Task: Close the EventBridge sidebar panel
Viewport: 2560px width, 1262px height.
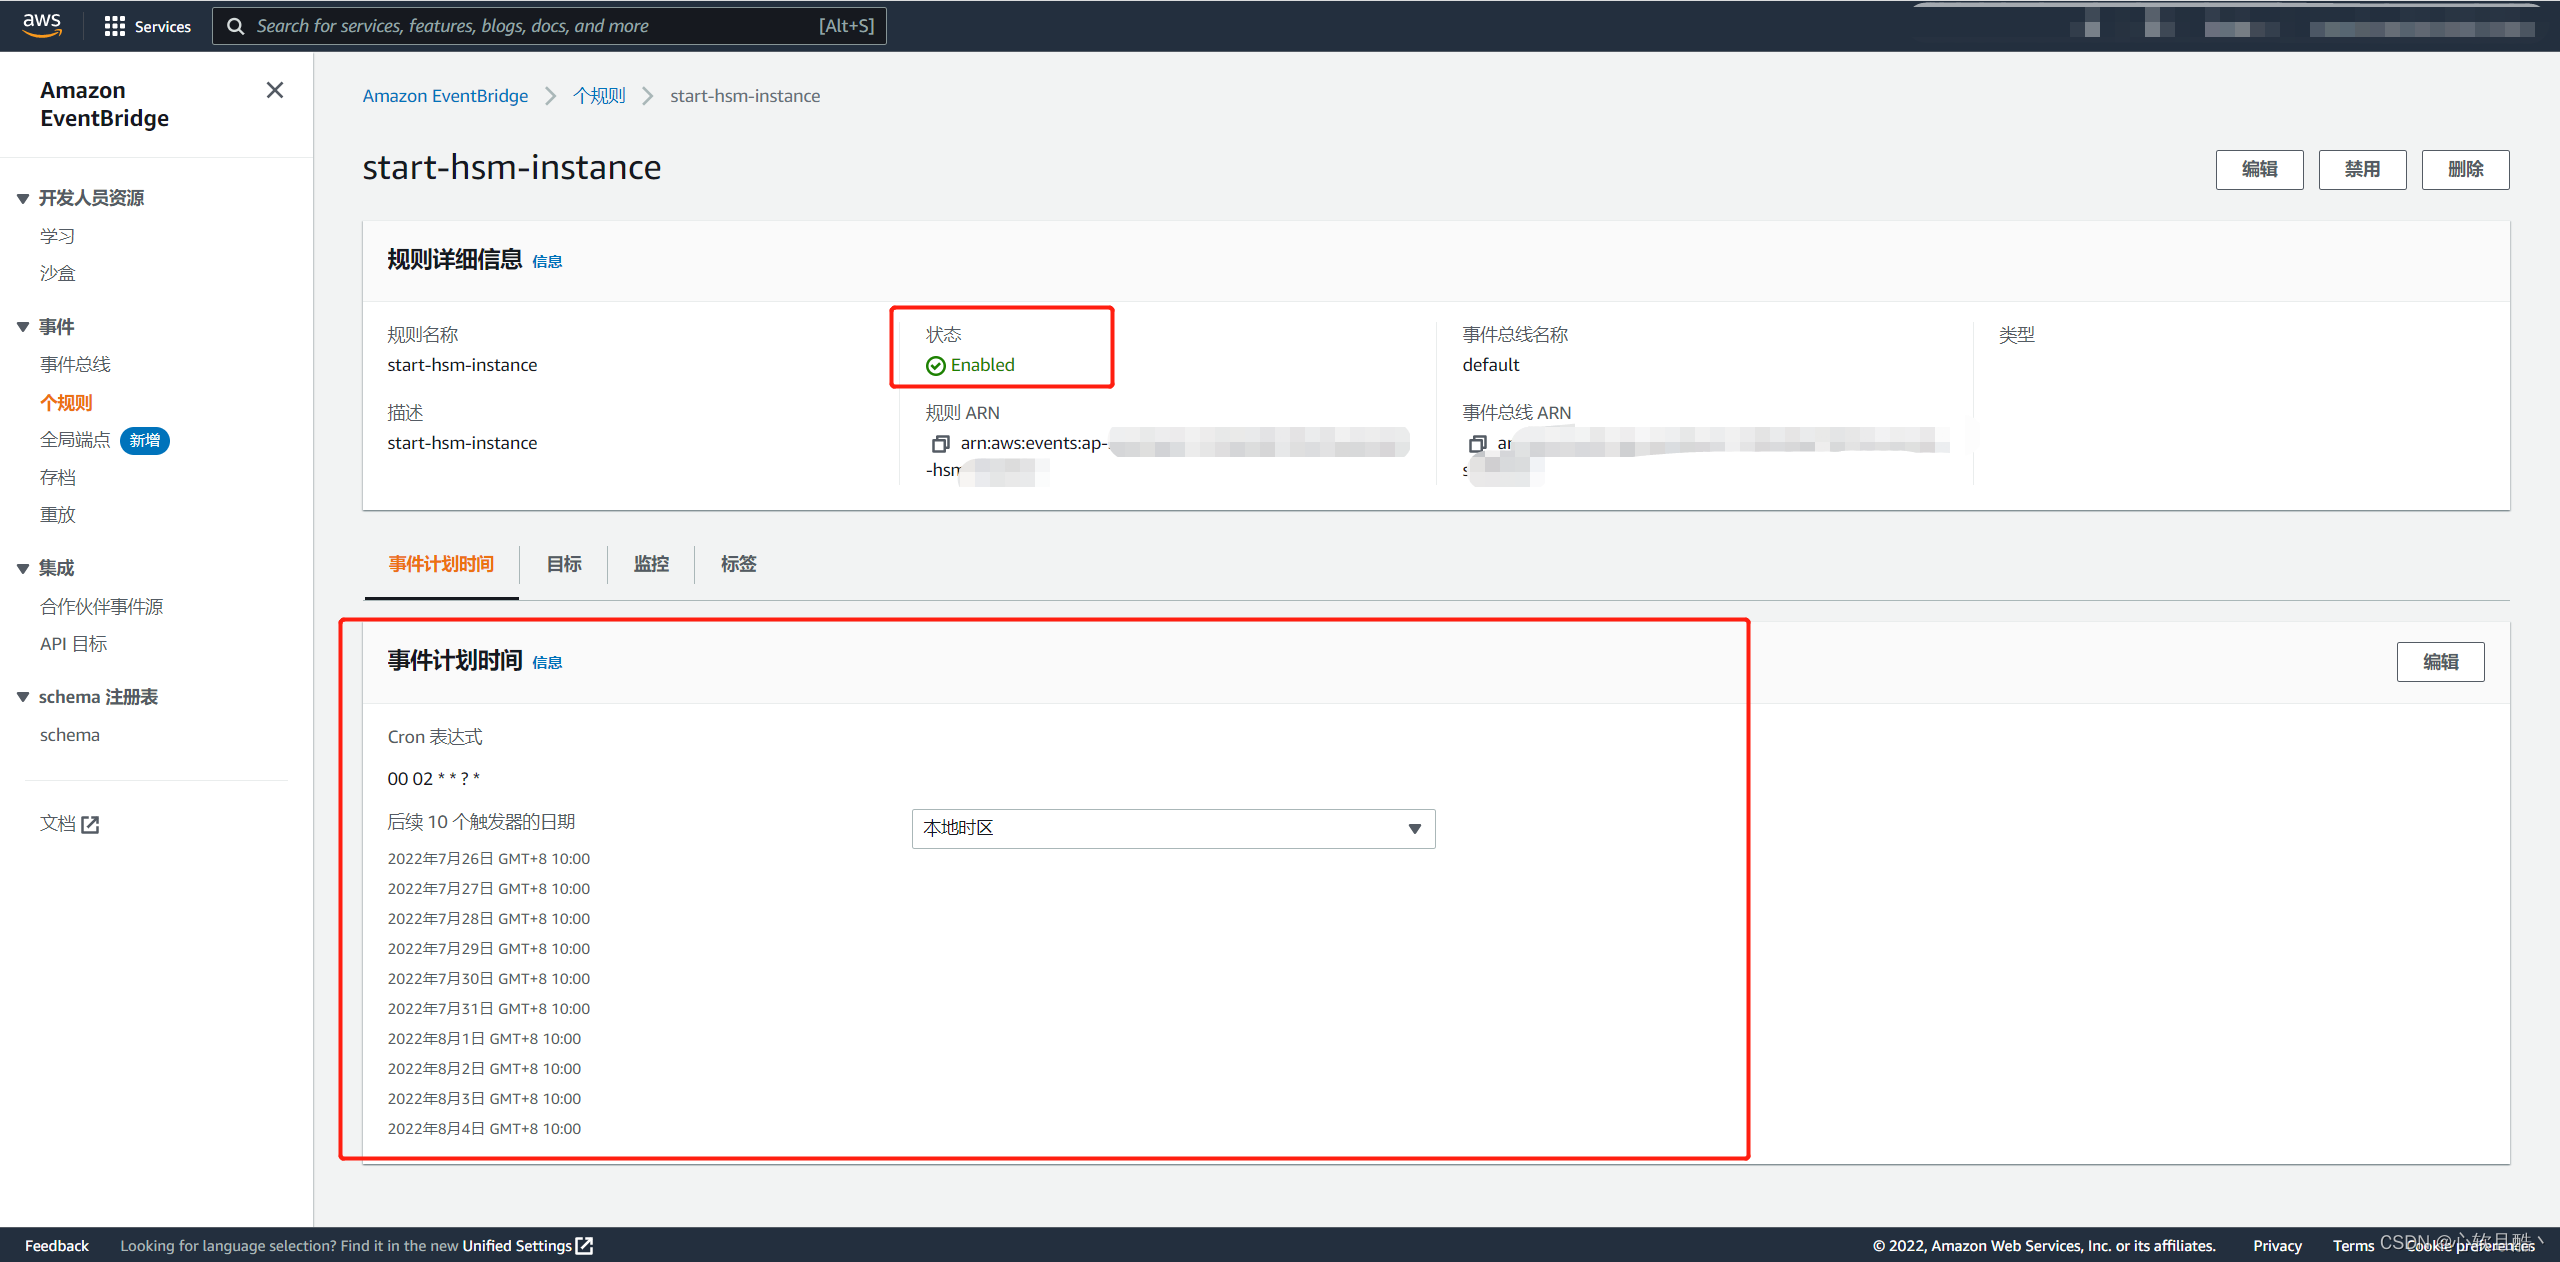Action: 275,90
